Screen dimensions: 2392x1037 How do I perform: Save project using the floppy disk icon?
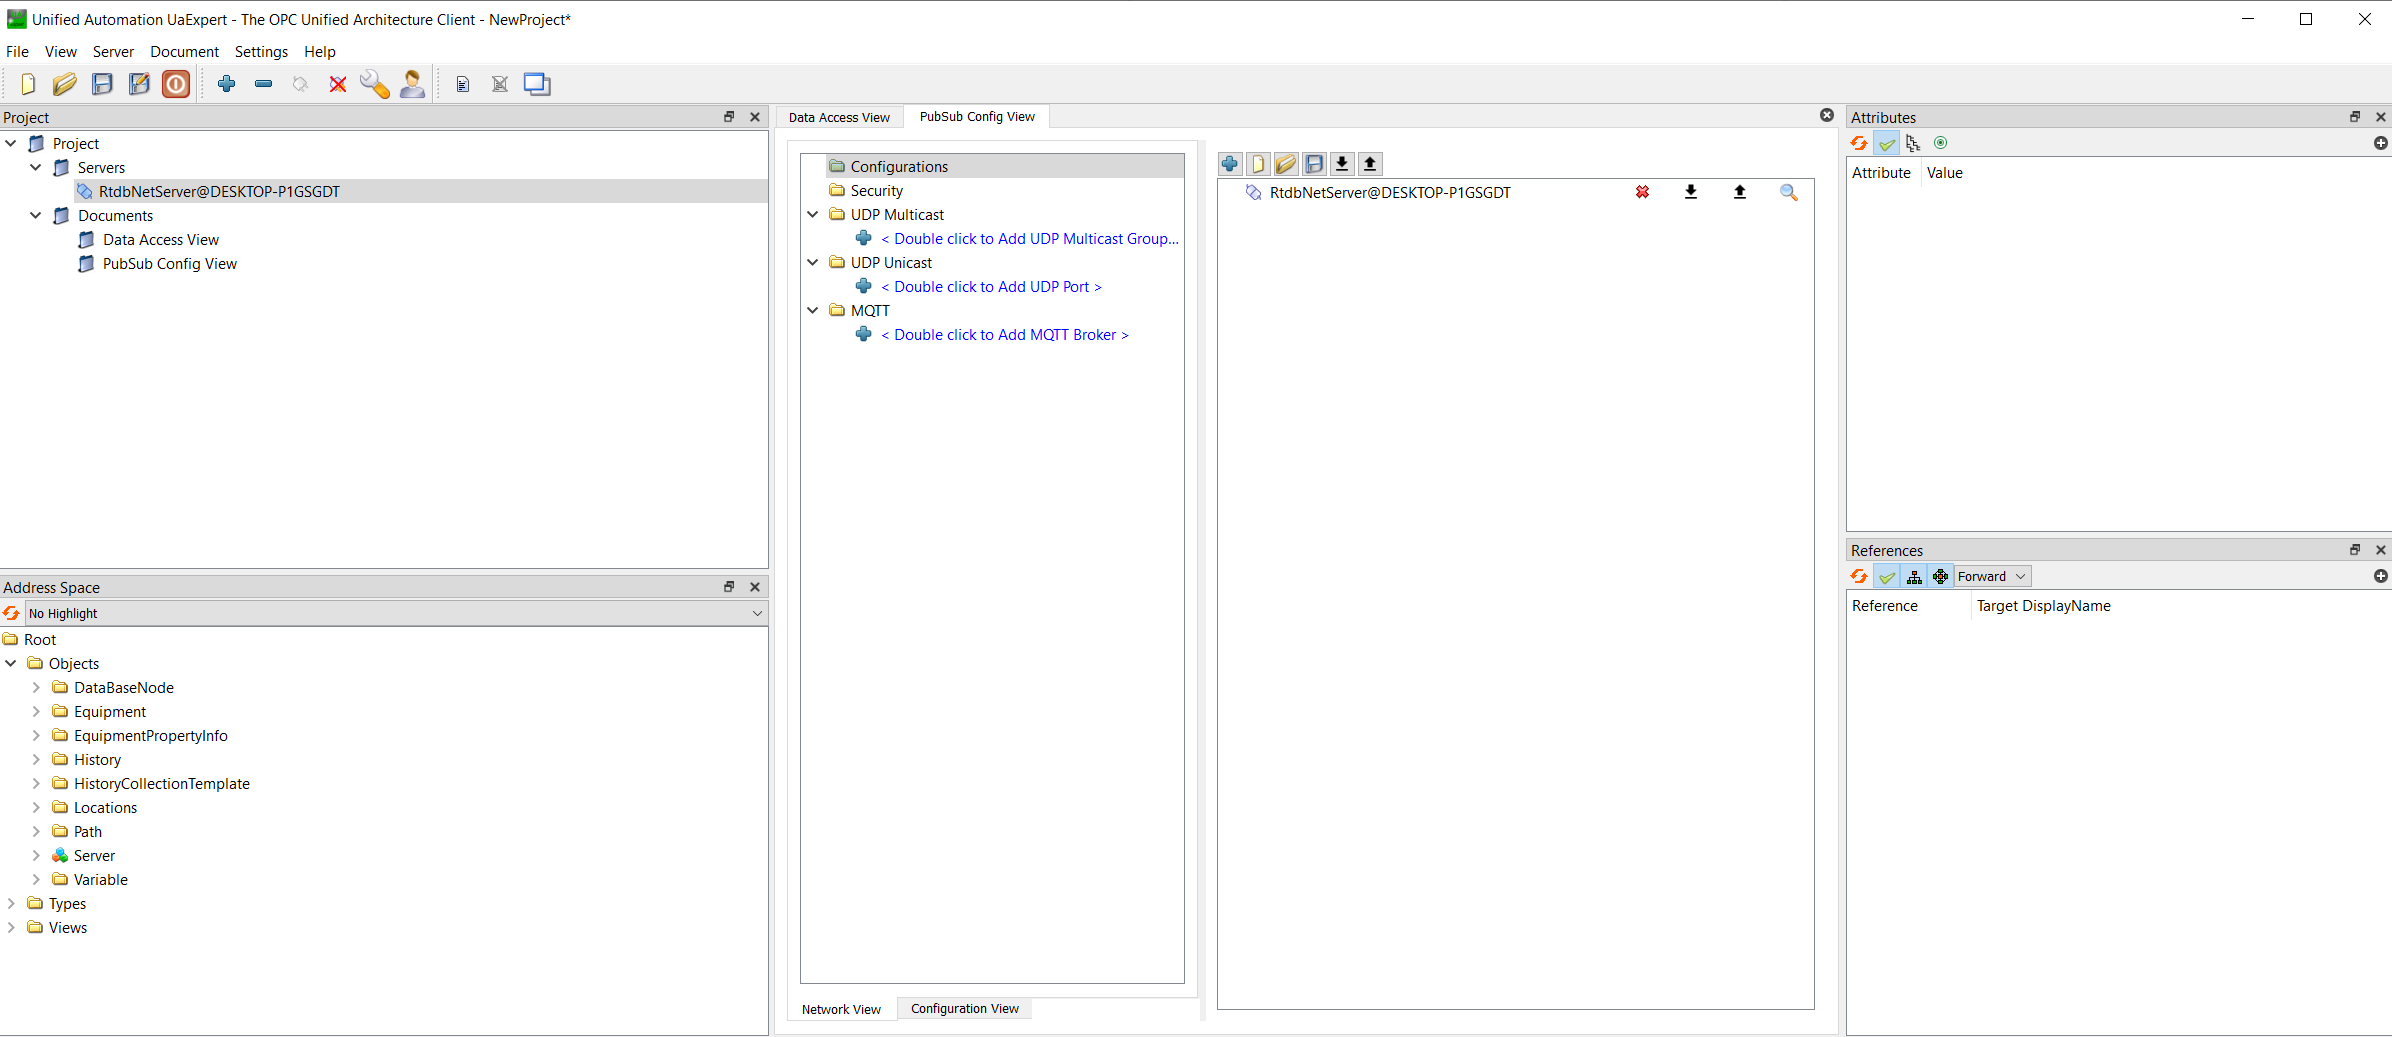(102, 84)
